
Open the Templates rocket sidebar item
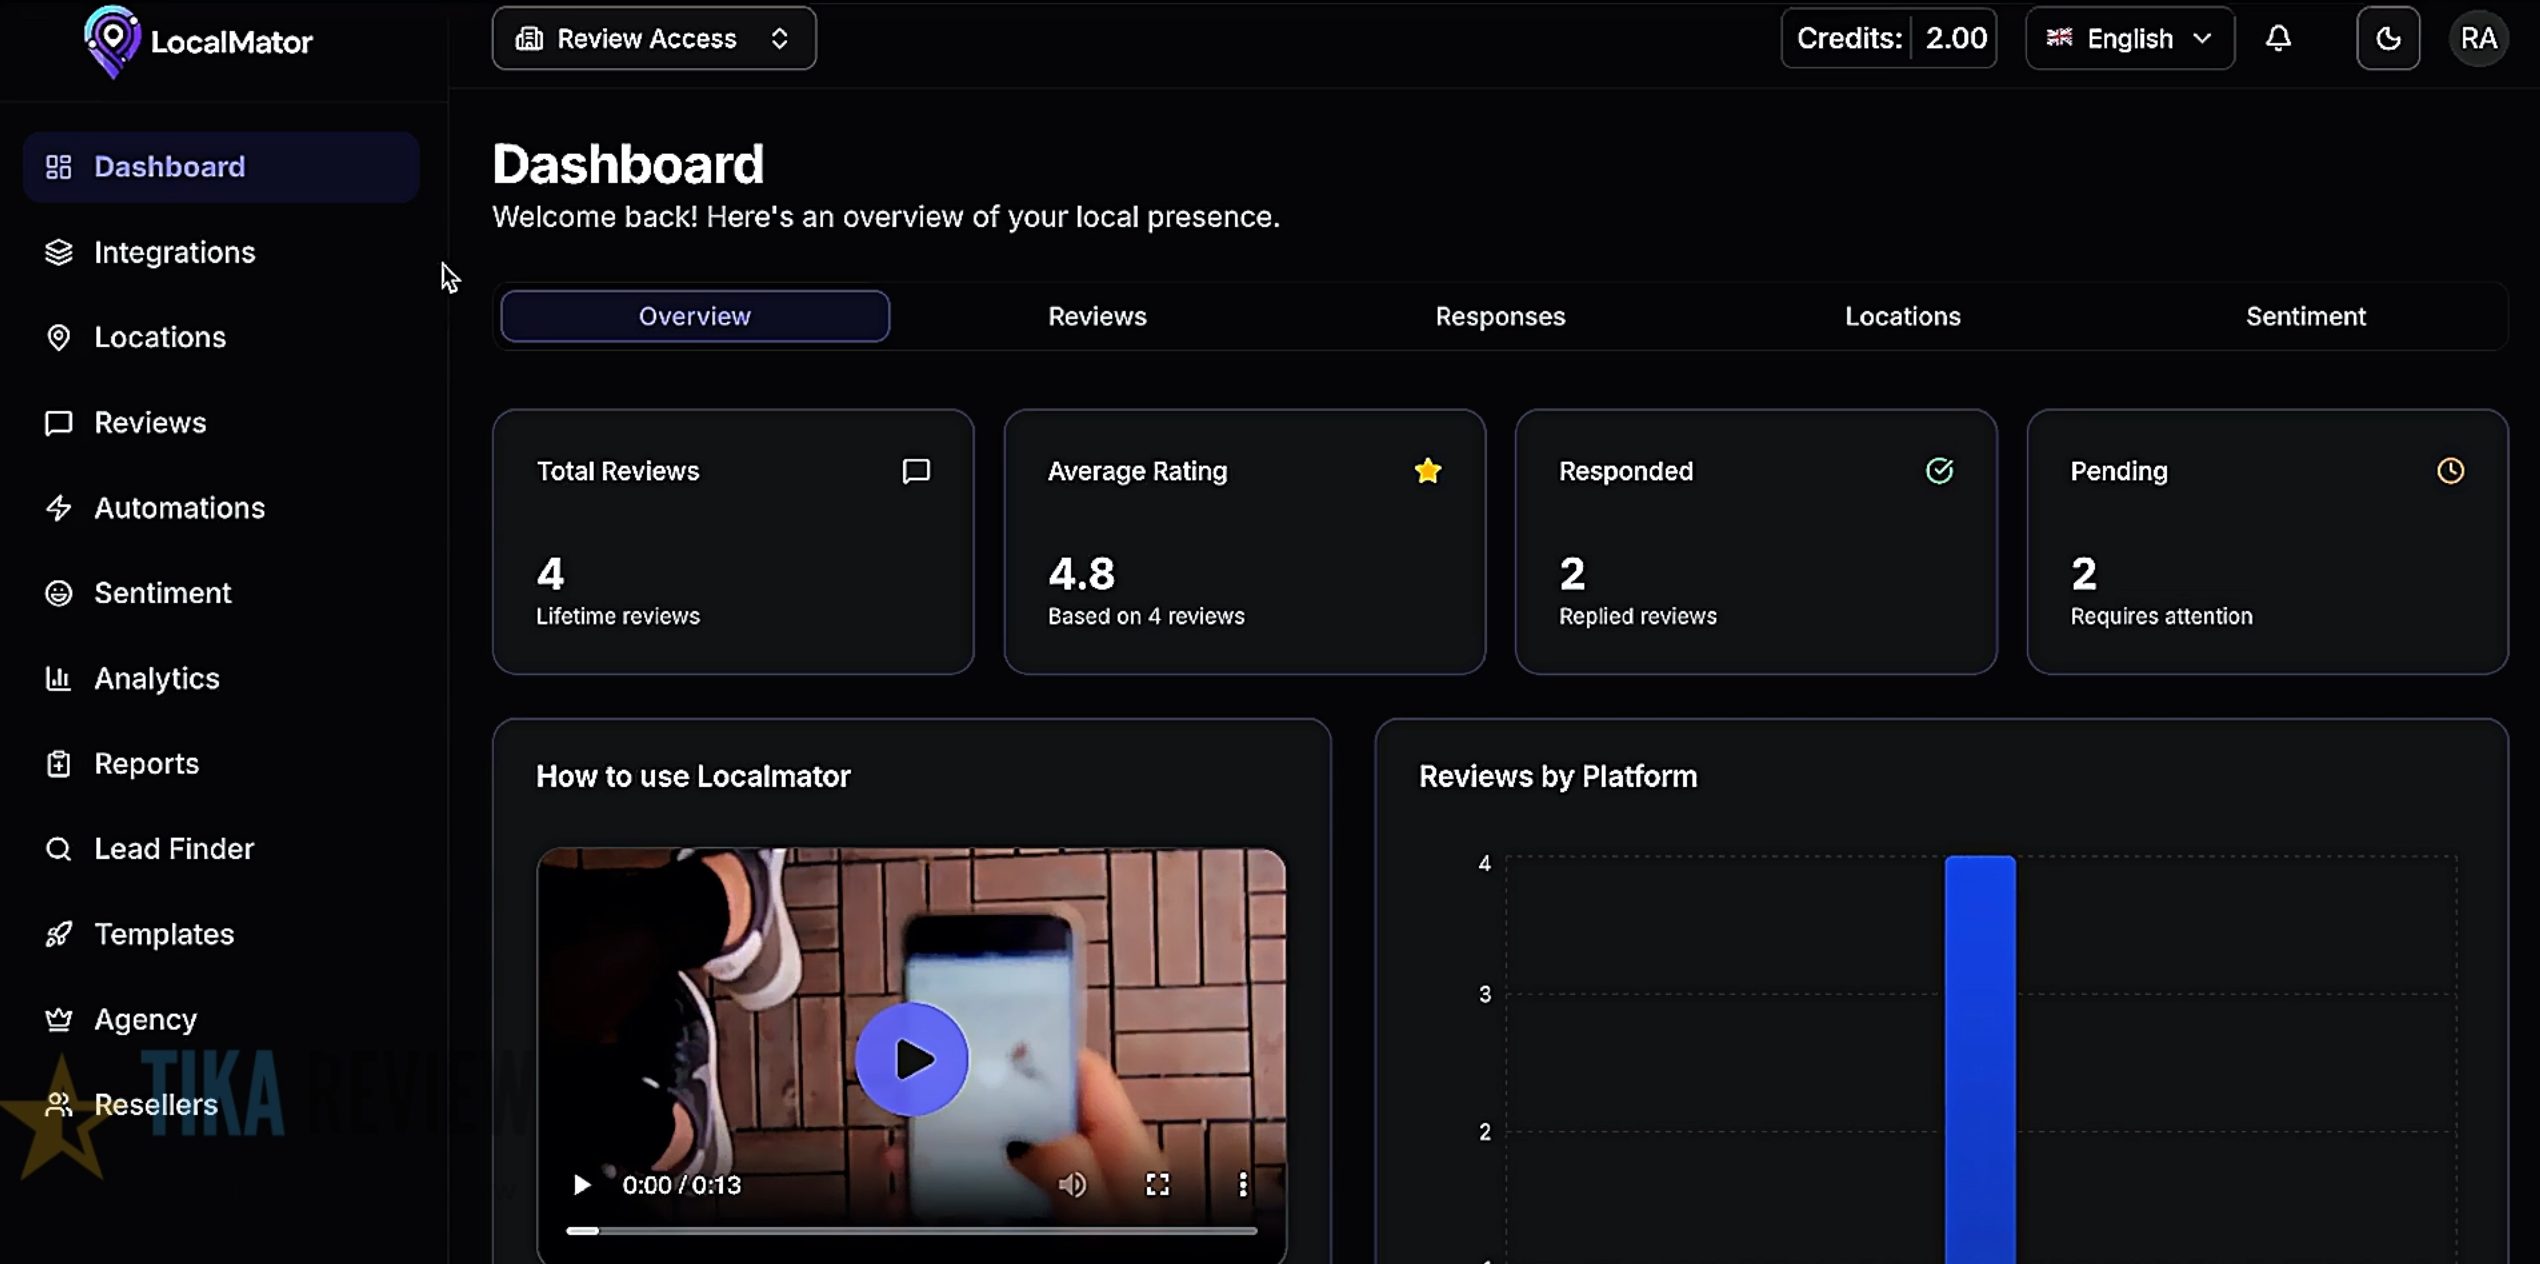tap(163, 934)
